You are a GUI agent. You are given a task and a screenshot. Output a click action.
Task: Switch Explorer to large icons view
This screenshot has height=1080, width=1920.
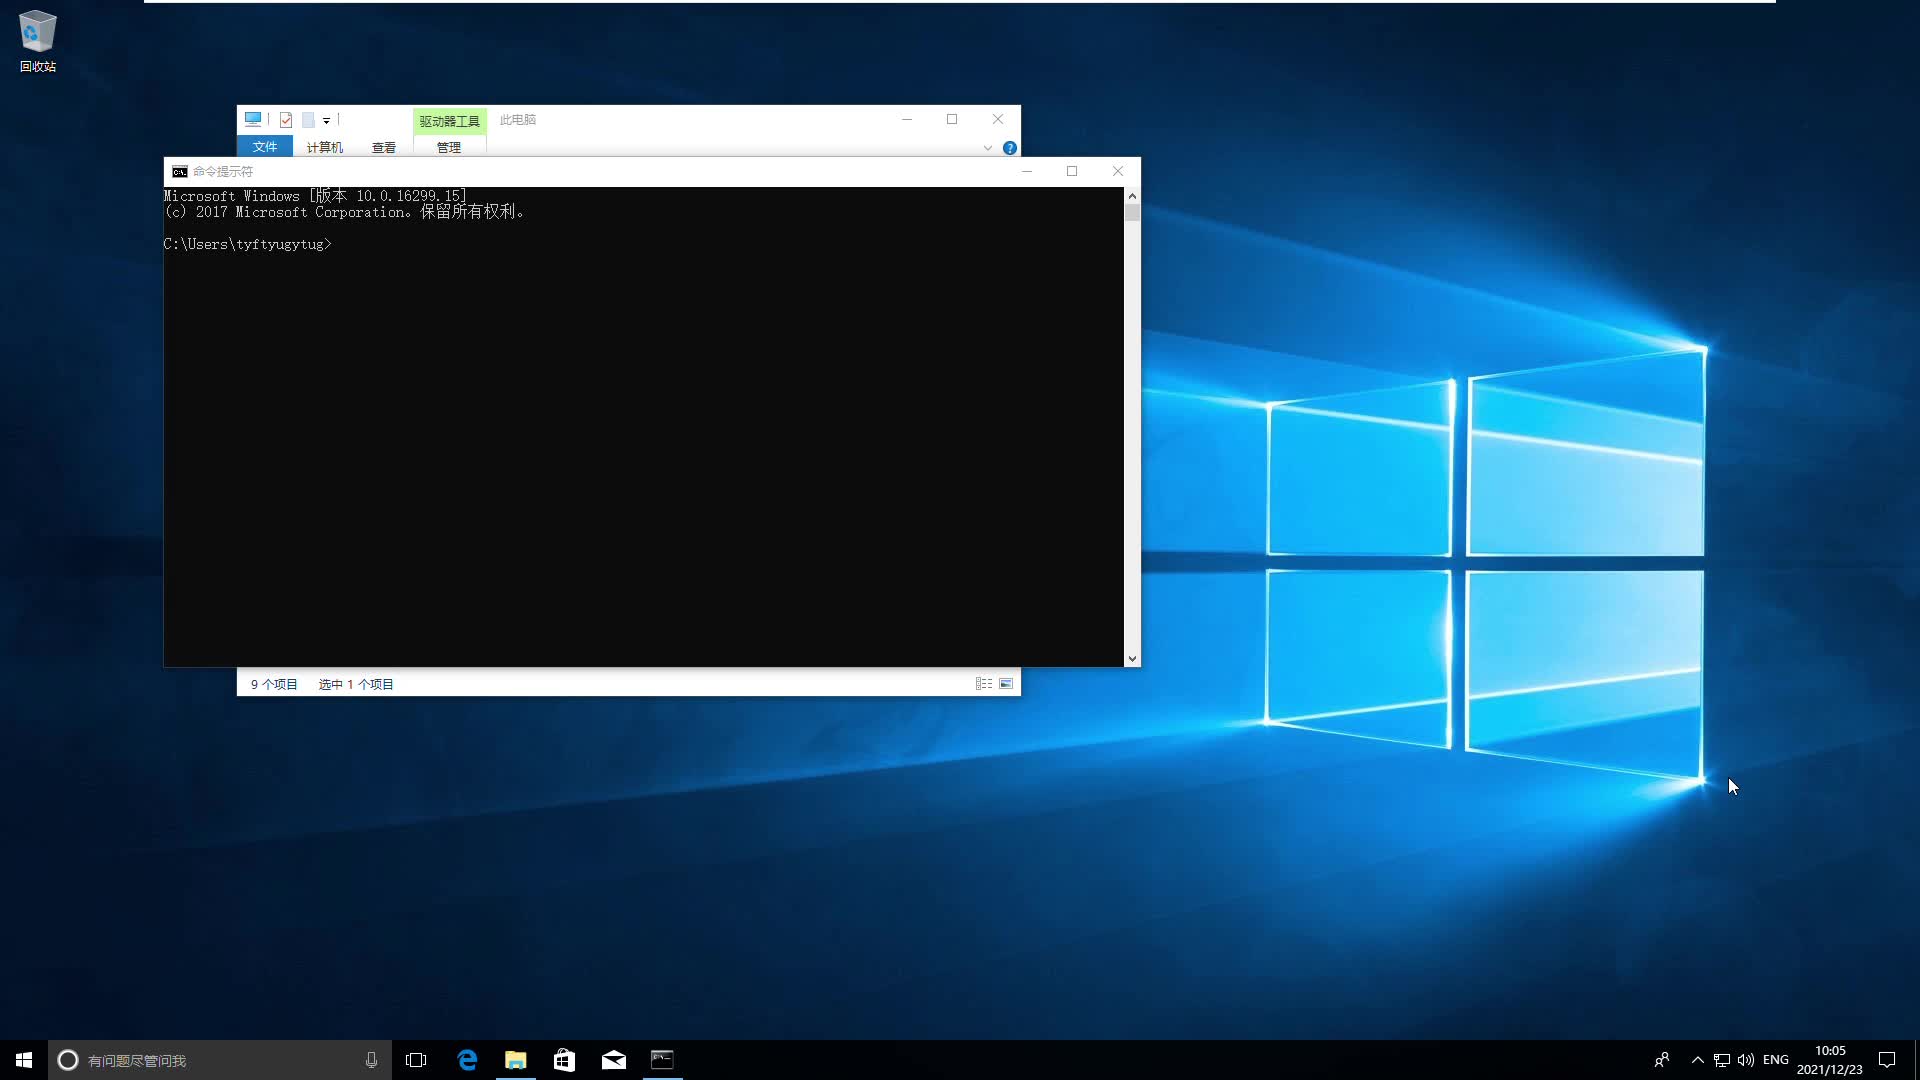(1006, 684)
